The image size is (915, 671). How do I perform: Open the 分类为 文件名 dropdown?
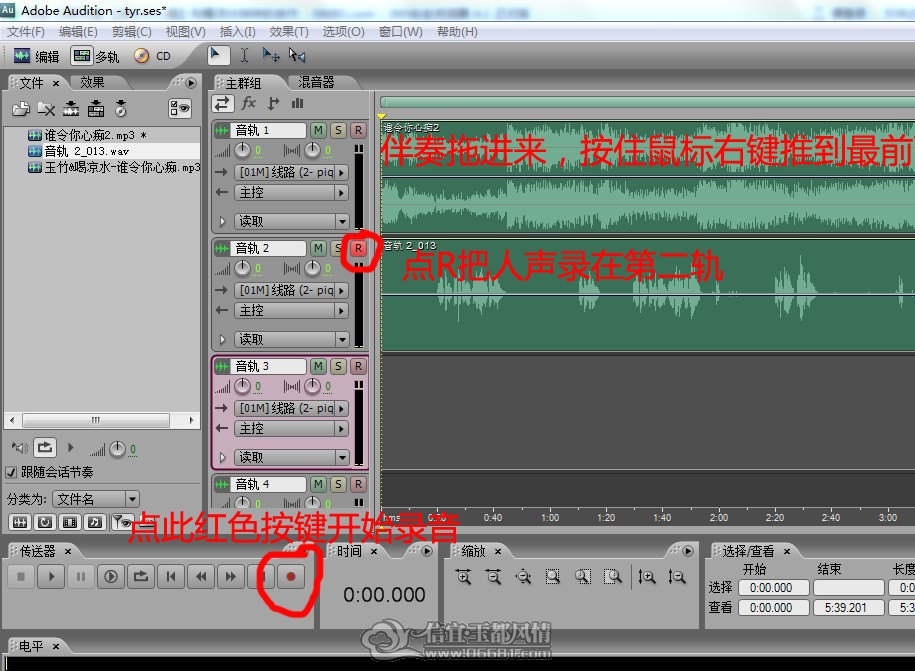point(96,499)
